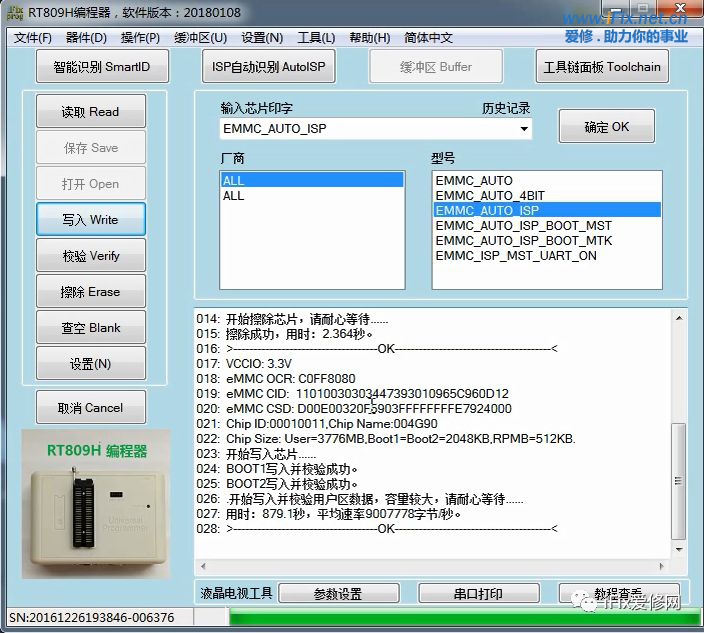Select EMMC_AUTO_ISP_BOOT_MTK model
The width and height of the screenshot is (704, 633).
click(x=547, y=240)
